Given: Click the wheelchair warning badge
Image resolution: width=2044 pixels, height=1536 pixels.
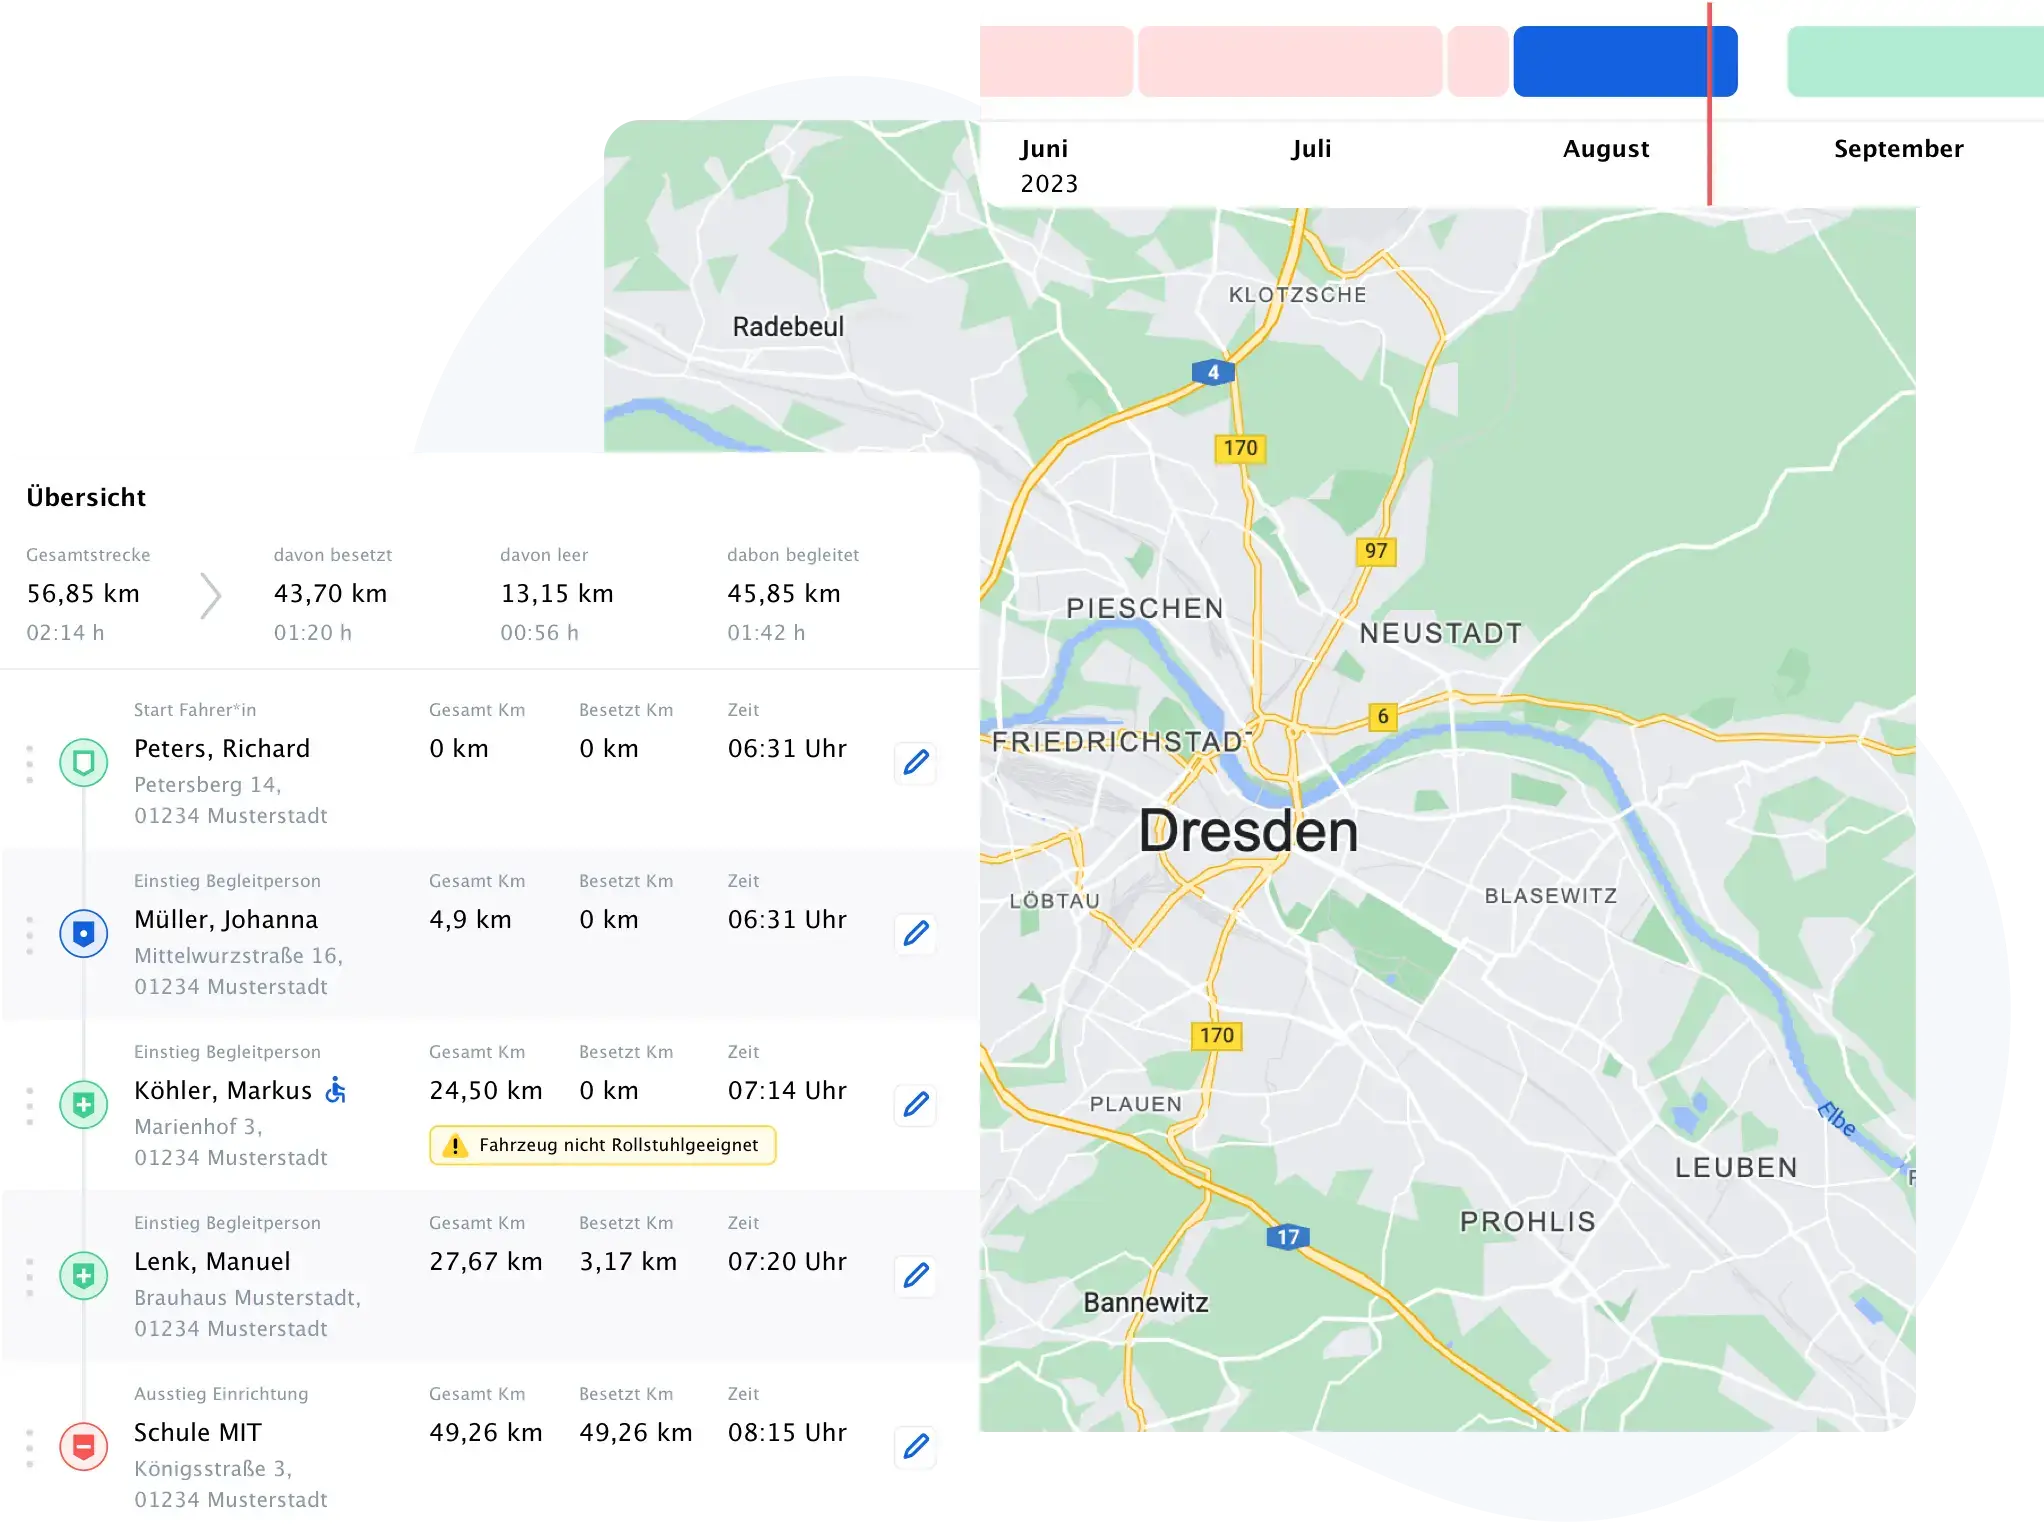Looking at the screenshot, I should [x=602, y=1145].
